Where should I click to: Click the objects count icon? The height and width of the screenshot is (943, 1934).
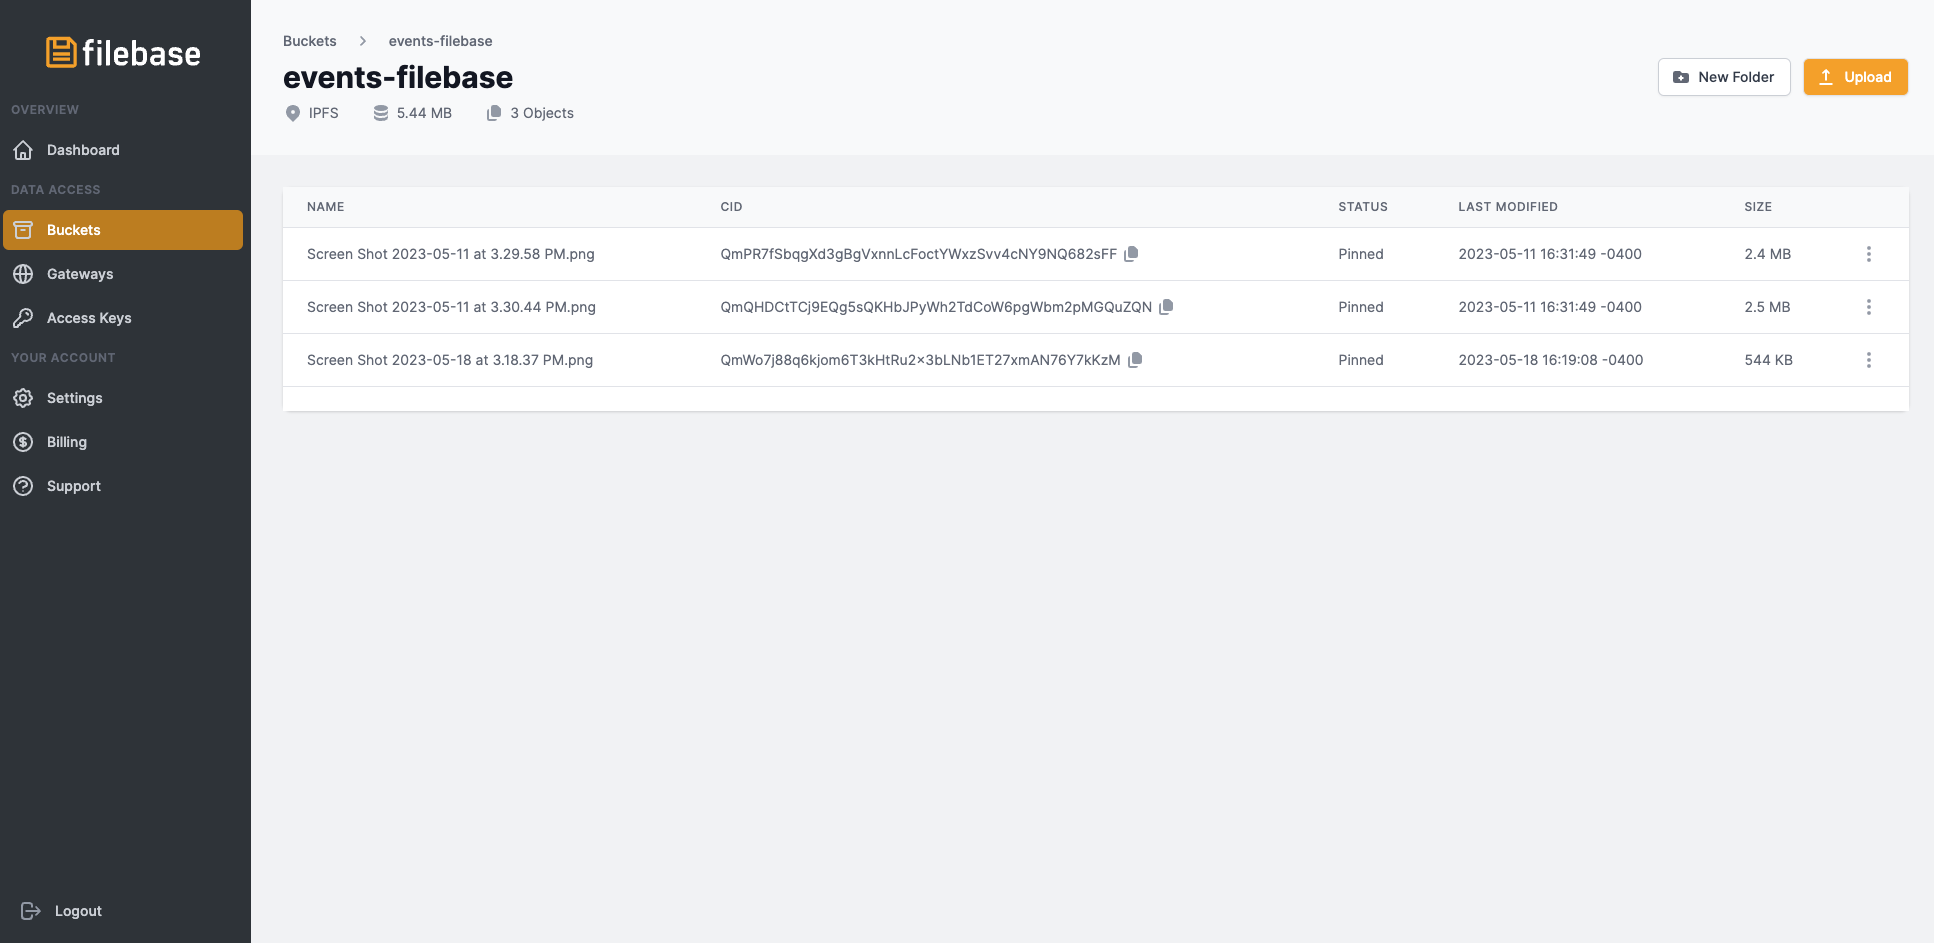(494, 113)
